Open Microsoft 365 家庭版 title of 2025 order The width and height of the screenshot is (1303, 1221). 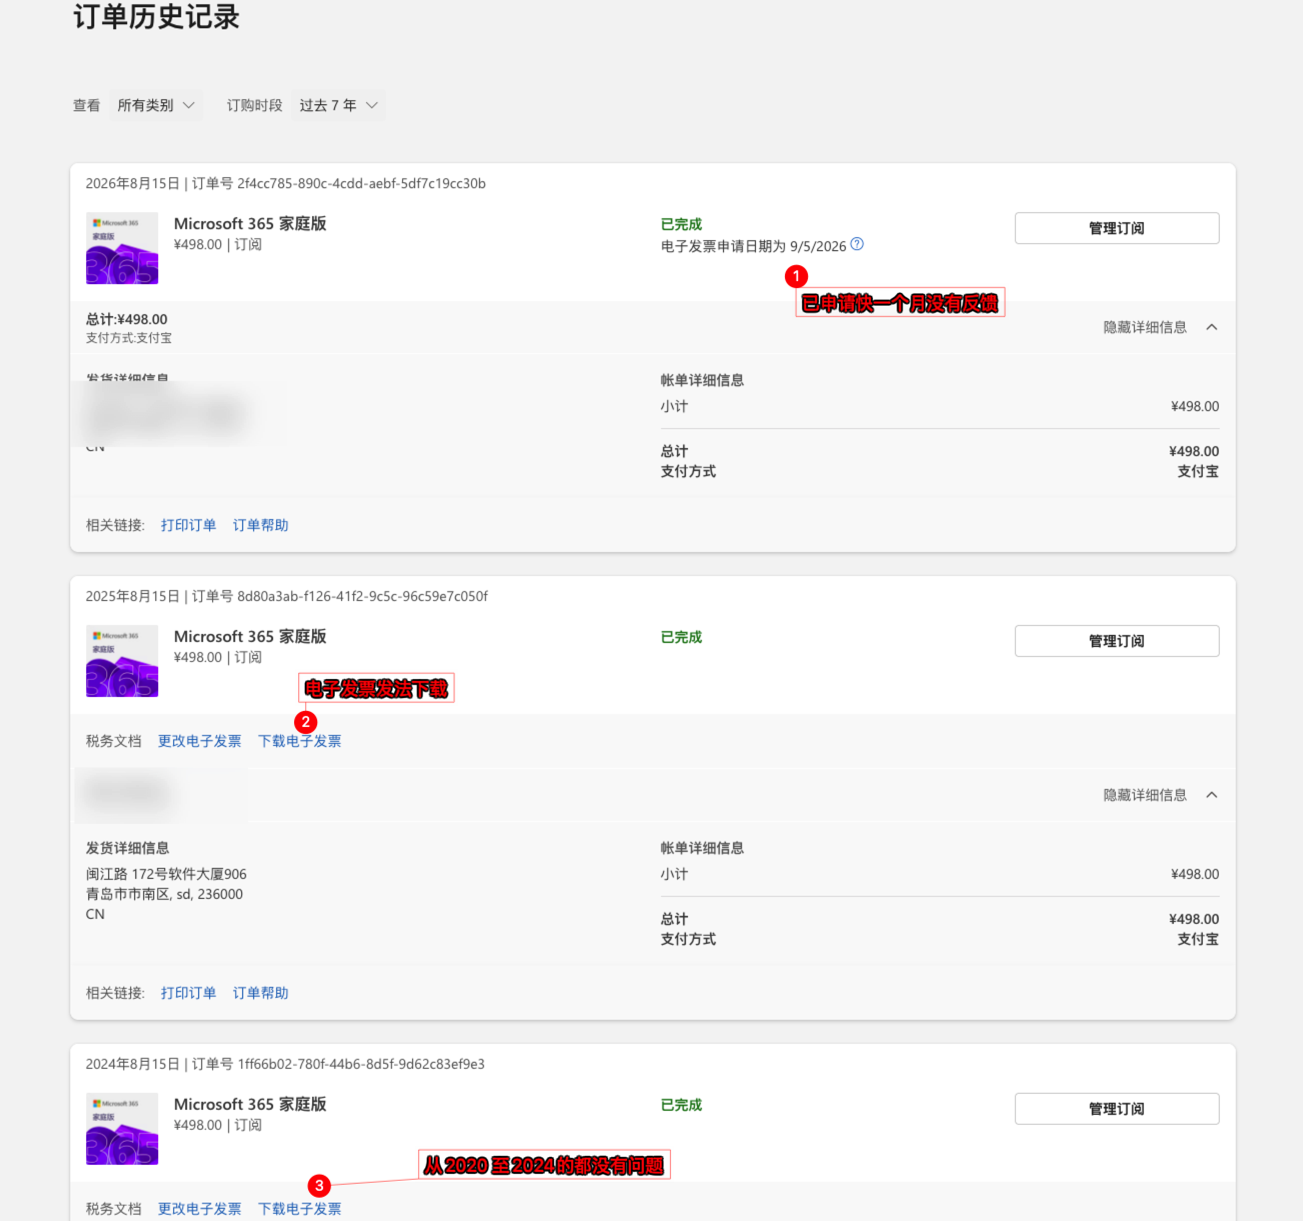250,637
